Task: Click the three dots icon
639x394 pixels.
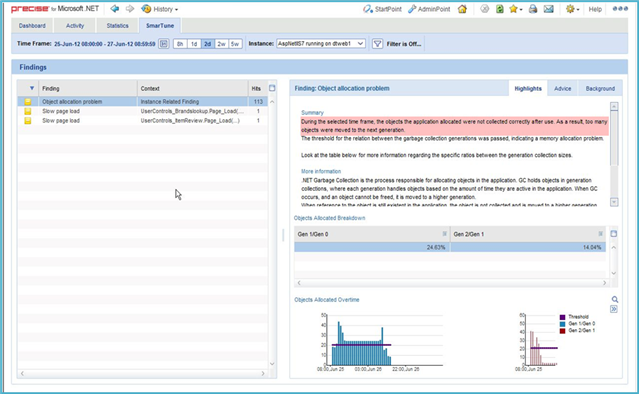Action: tap(620, 8)
